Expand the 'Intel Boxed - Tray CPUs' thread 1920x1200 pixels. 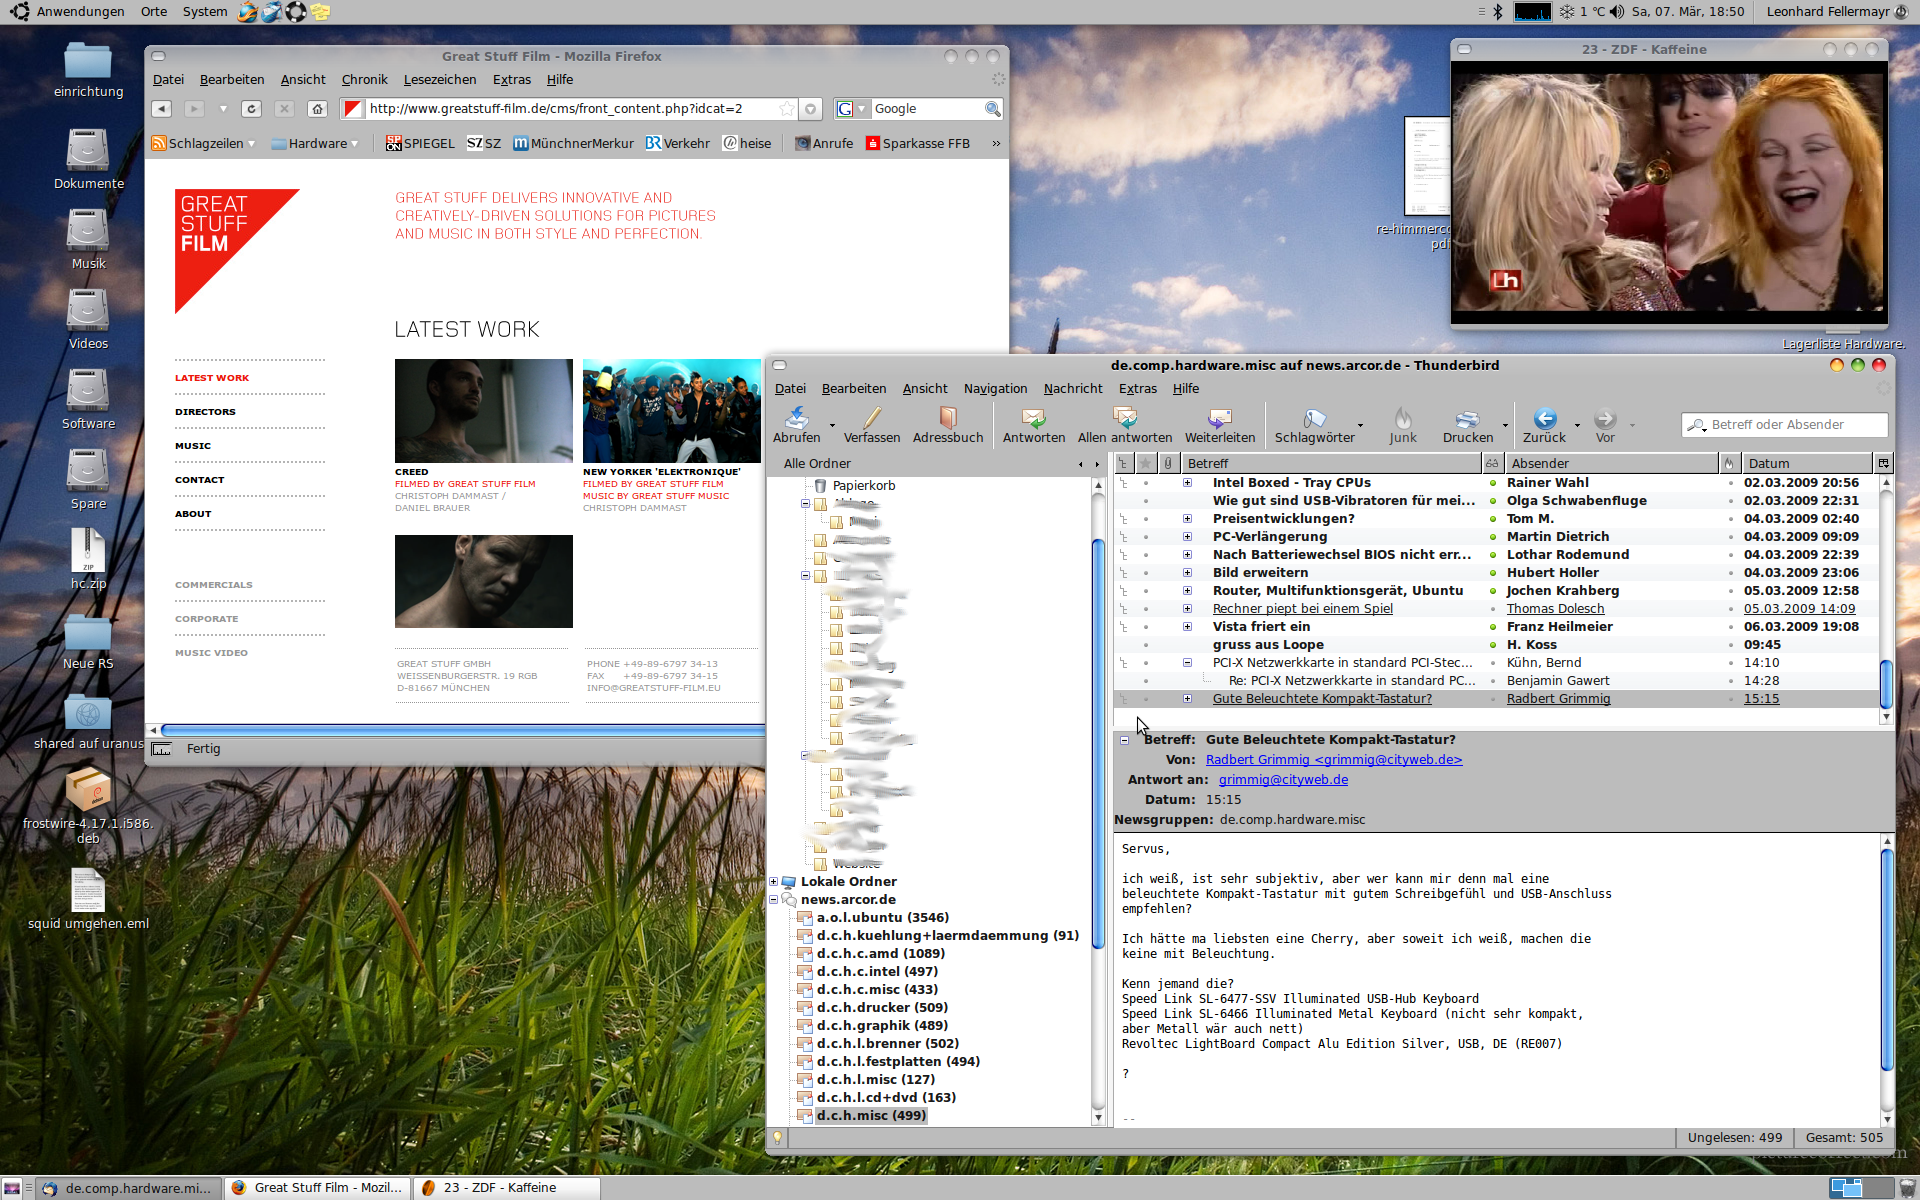1187,483
